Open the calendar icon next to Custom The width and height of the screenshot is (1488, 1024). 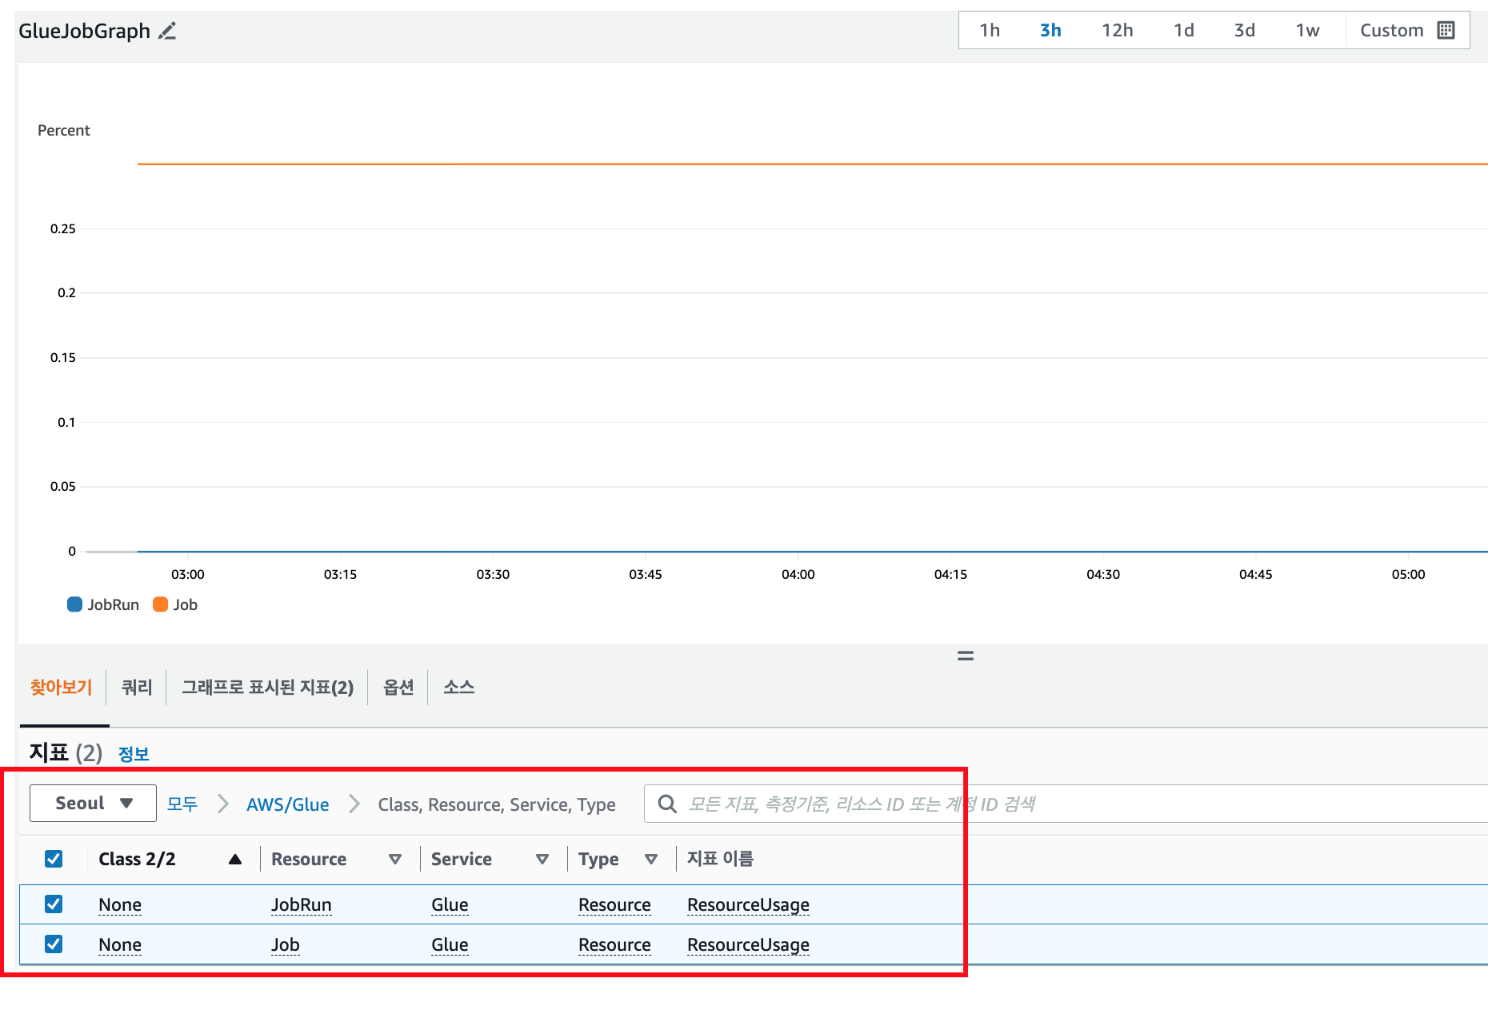[1446, 30]
